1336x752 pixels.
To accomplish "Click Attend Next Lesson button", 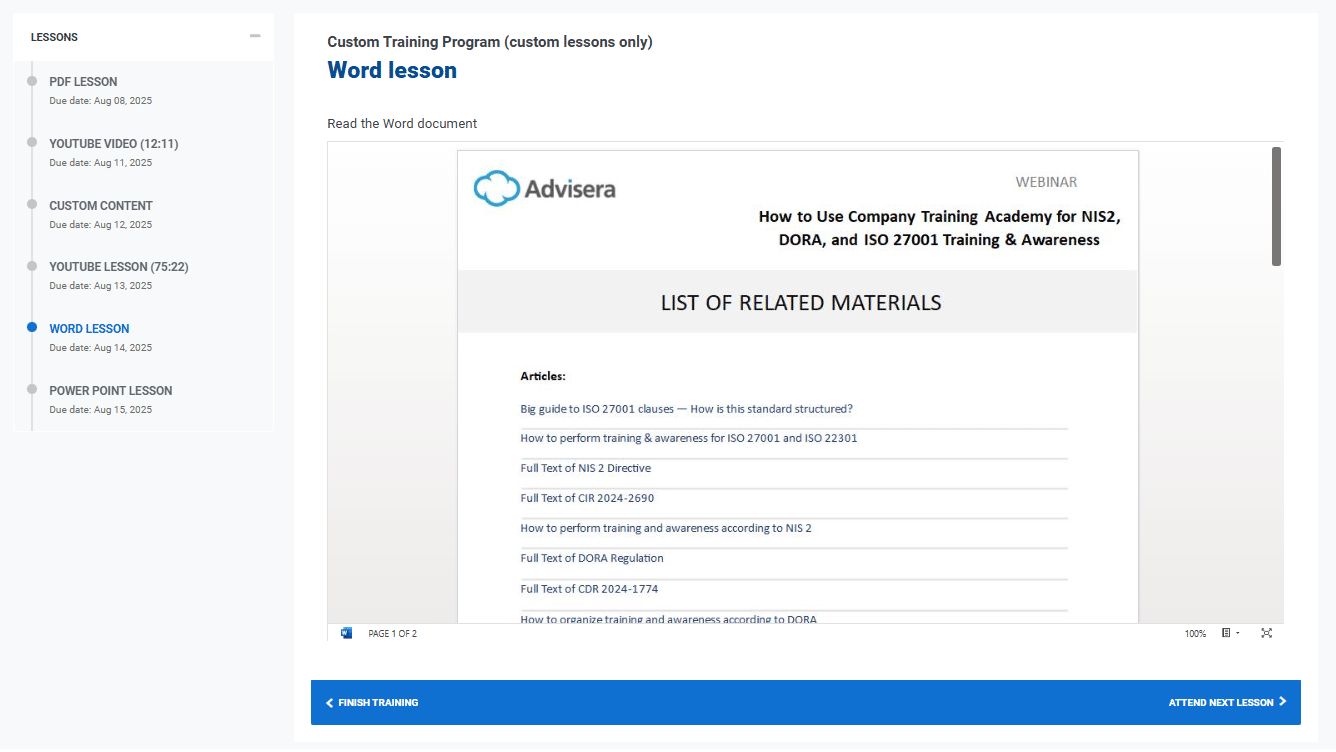I will [x=1227, y=703].
